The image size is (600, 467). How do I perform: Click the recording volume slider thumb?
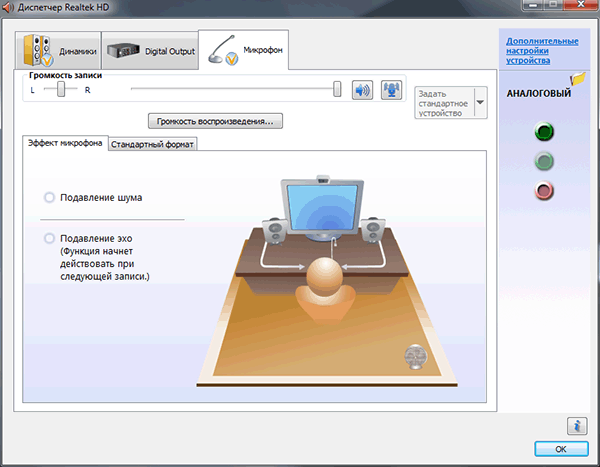coord(337,89)
